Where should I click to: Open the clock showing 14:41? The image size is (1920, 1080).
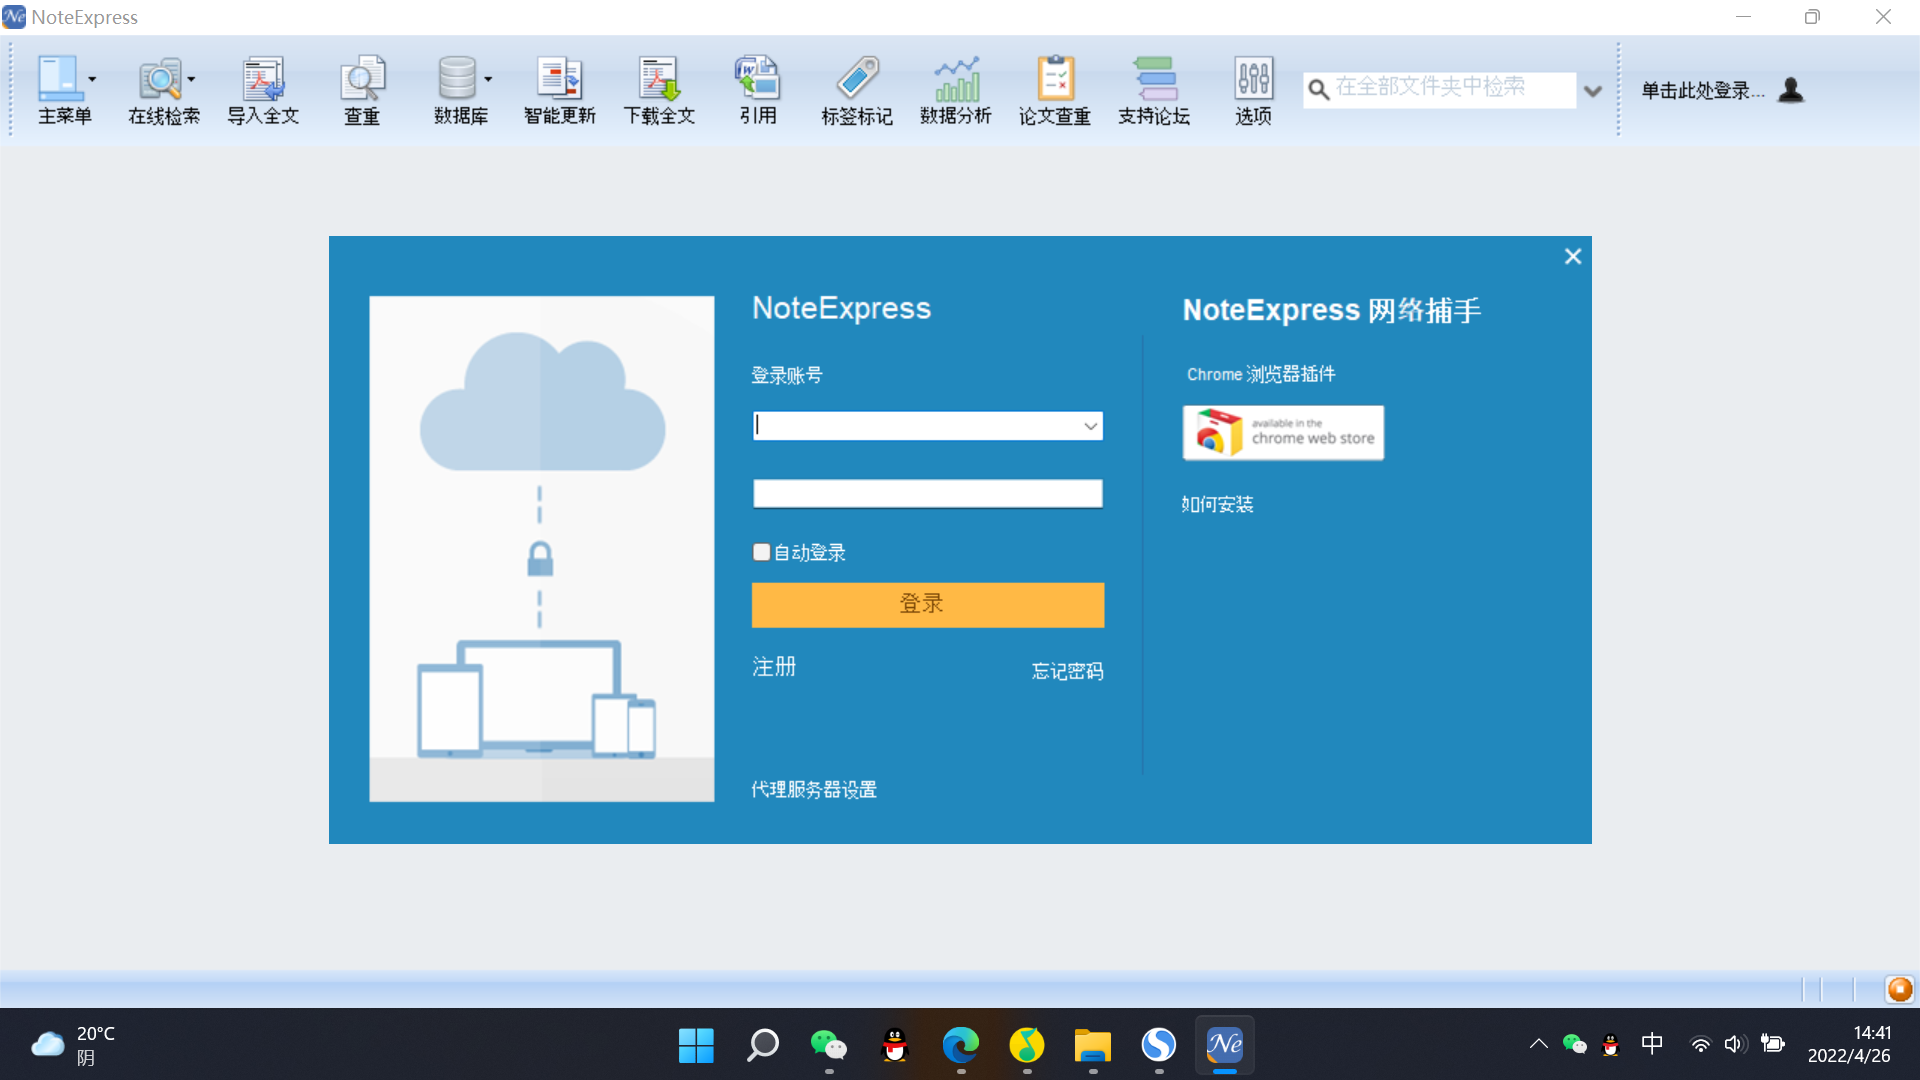coord(1850,1045)
